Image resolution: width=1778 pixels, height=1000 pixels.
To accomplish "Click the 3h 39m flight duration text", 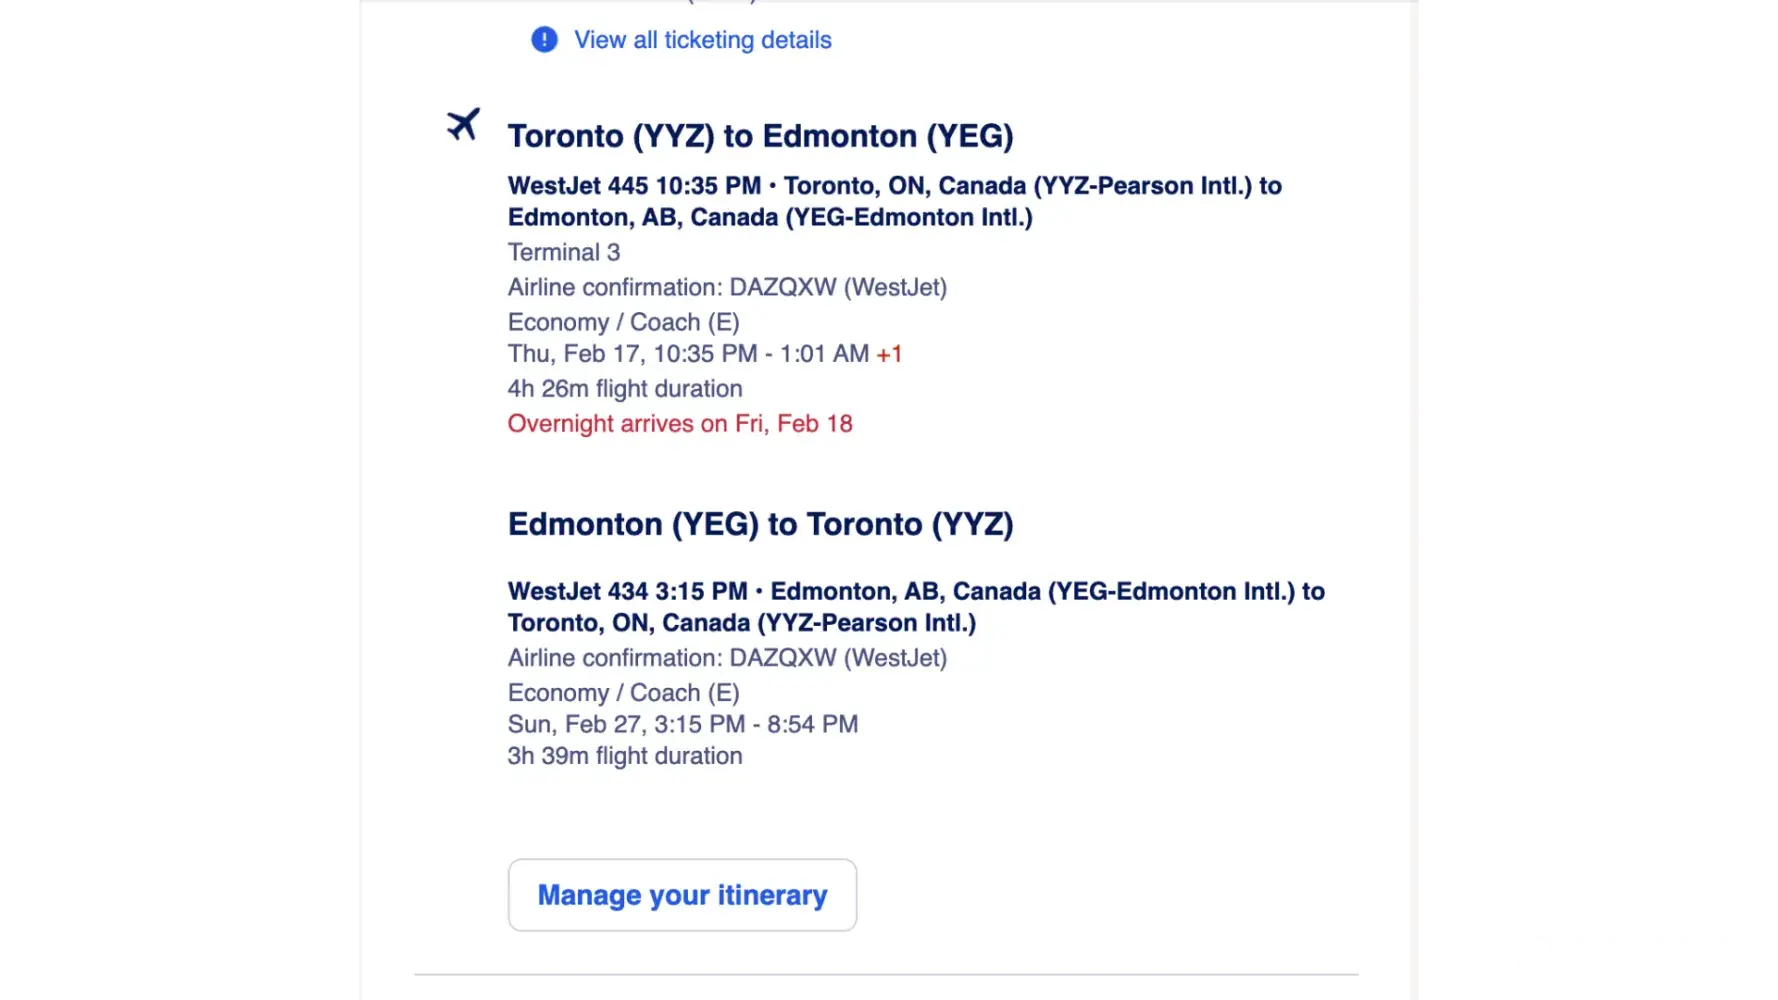I will [x=625, y=756].
